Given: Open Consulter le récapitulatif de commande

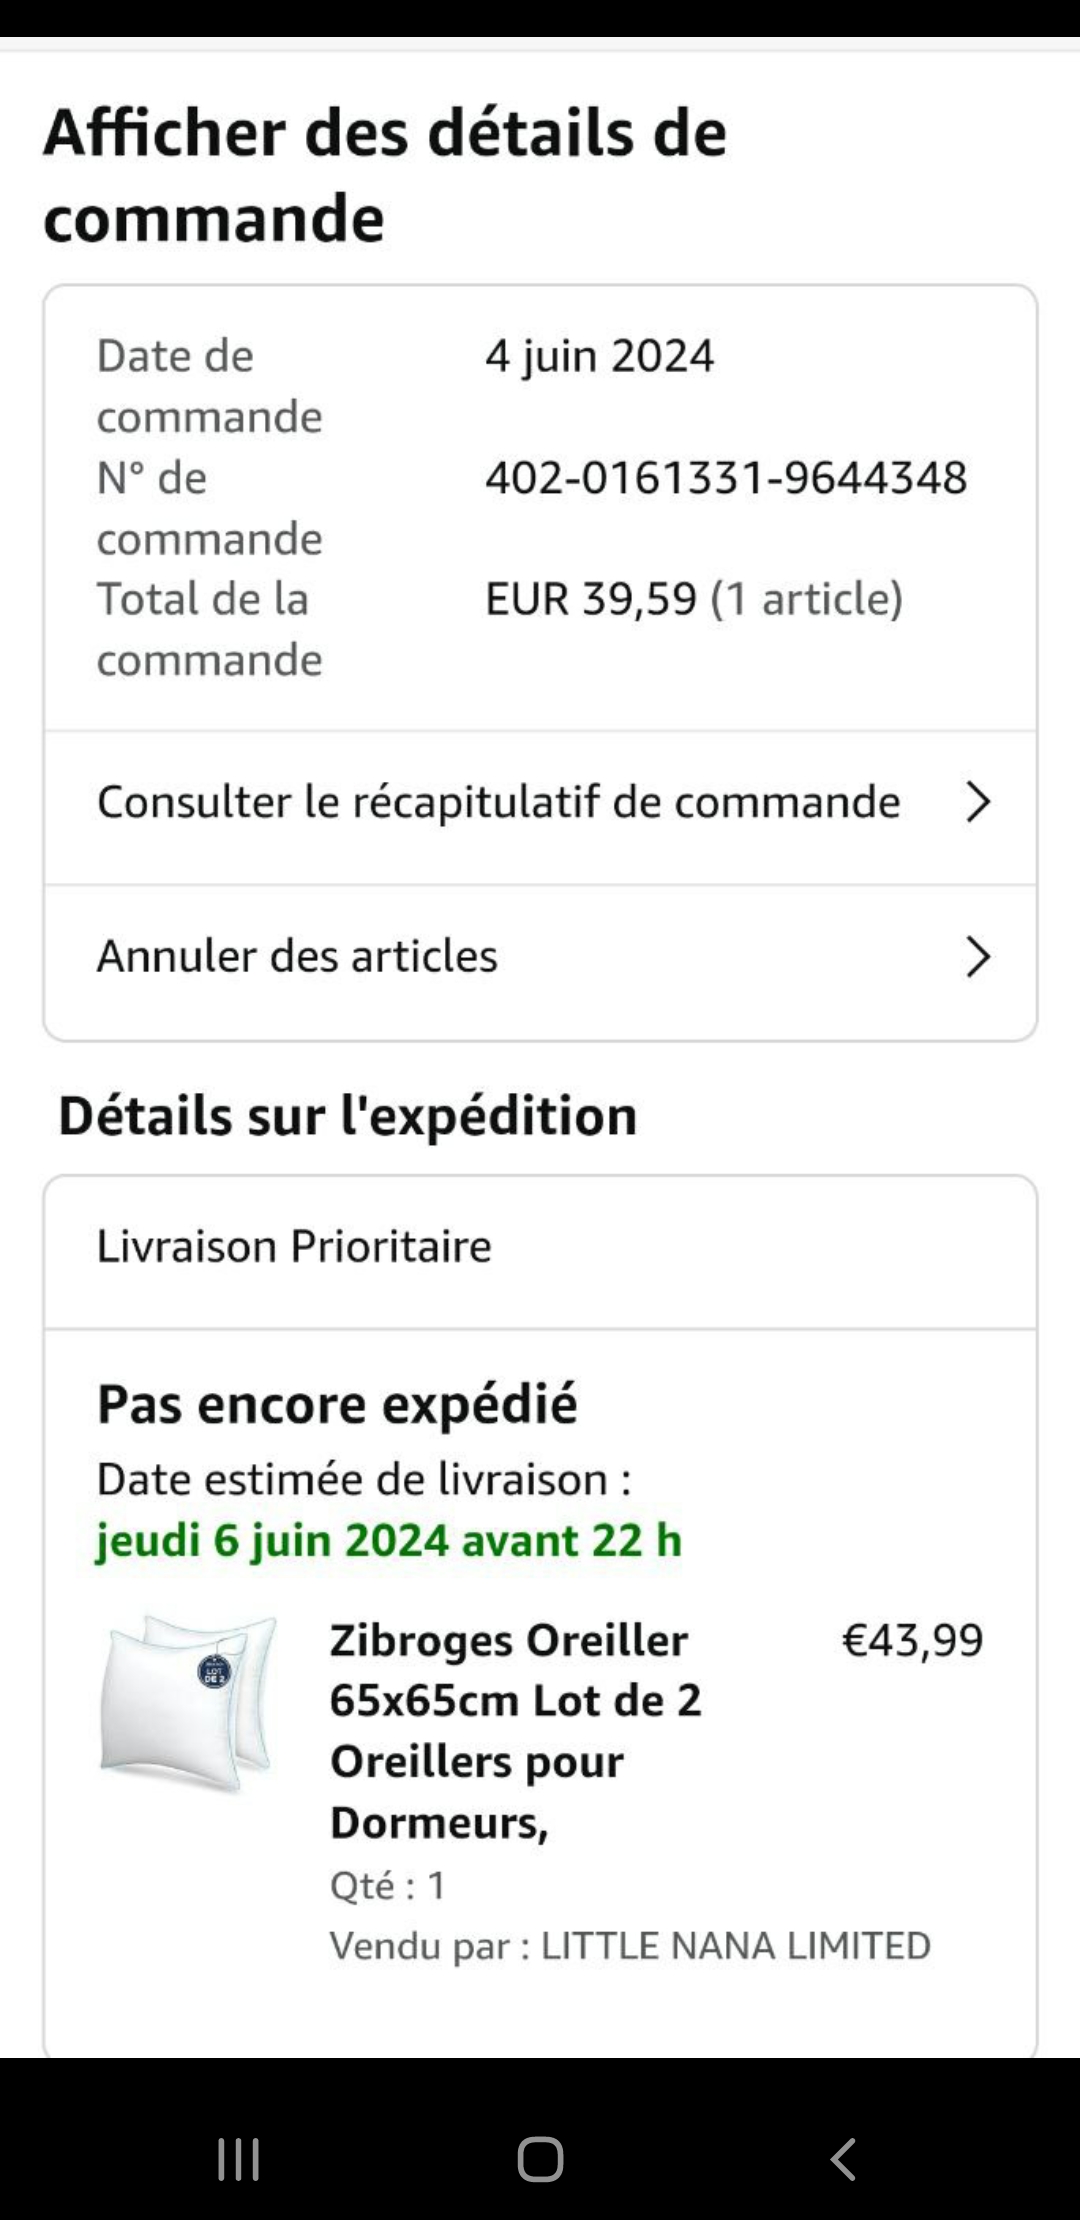Looking at the screenshot, I should pos(498,802).
